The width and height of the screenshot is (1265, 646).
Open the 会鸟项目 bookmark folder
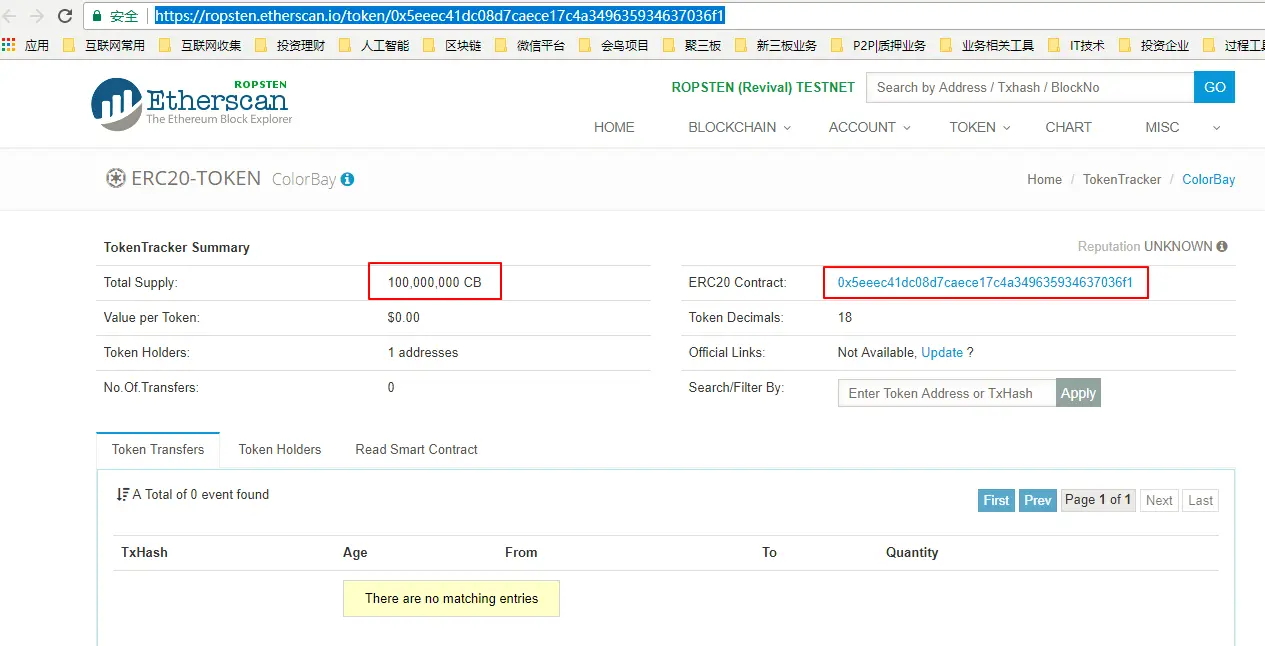tap(614, 45)
